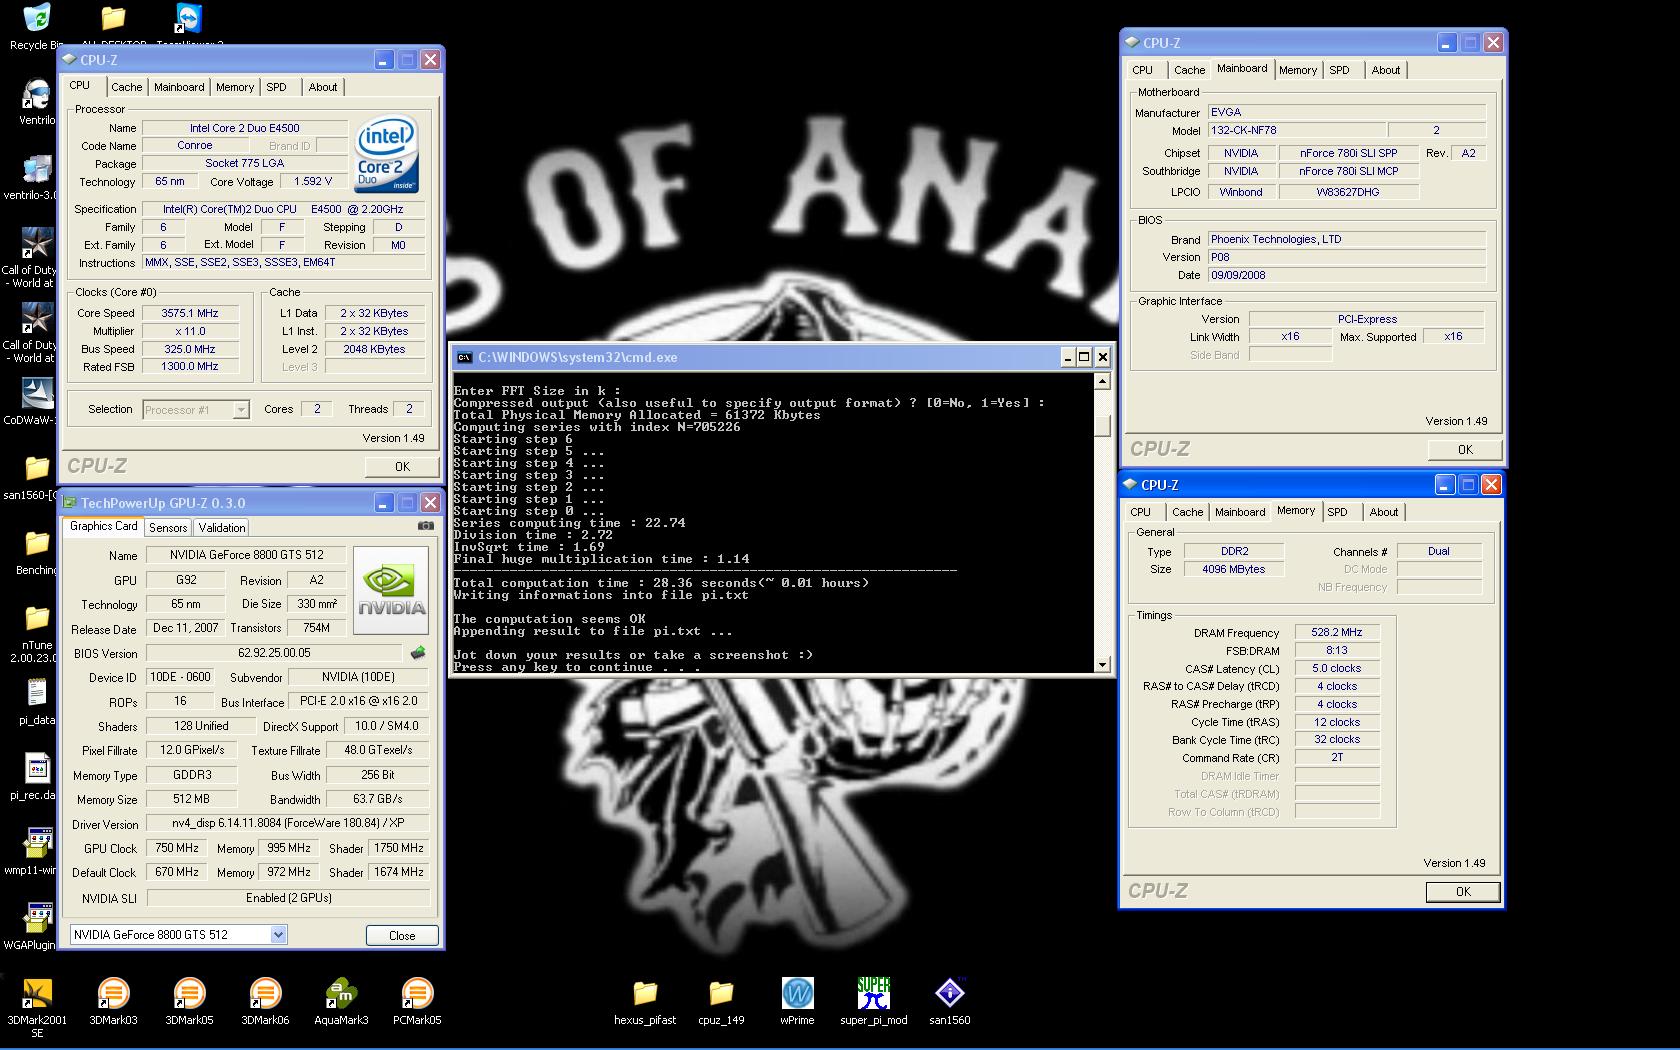Image resolution: width=1680 pixels, height=1050 pixels.
Task: Open GPU-Z graphics card selection dropdown
Action: (278, 934)
